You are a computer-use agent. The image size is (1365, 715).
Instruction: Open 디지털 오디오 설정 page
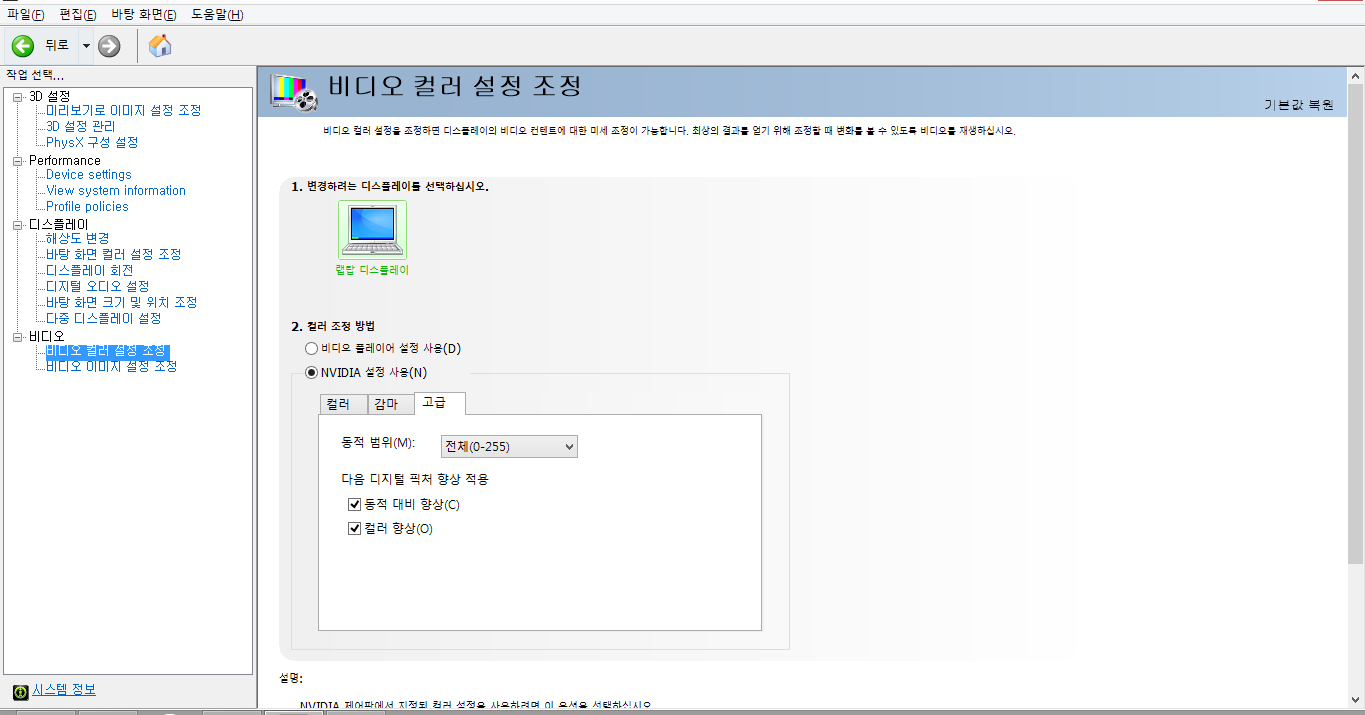97,286
